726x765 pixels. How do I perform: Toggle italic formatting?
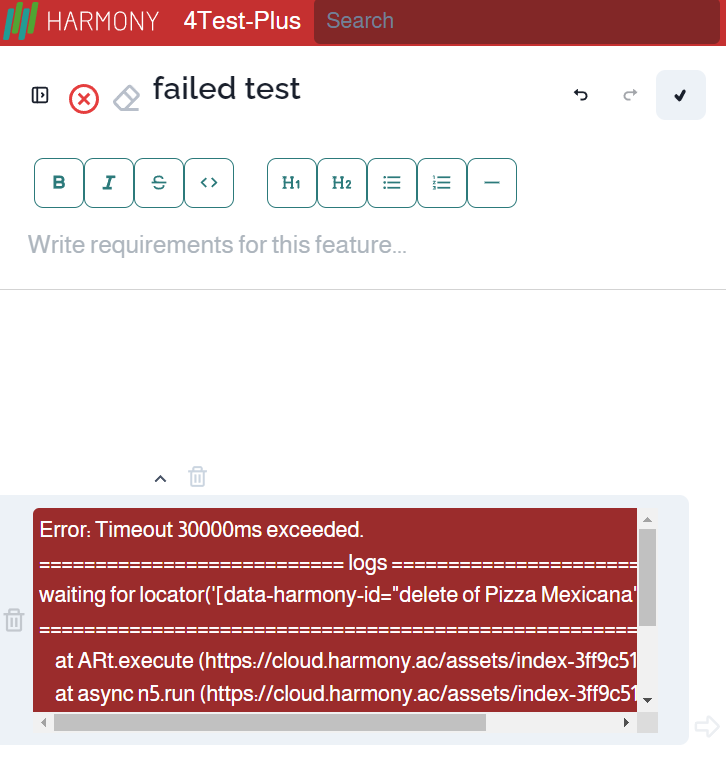109,183
